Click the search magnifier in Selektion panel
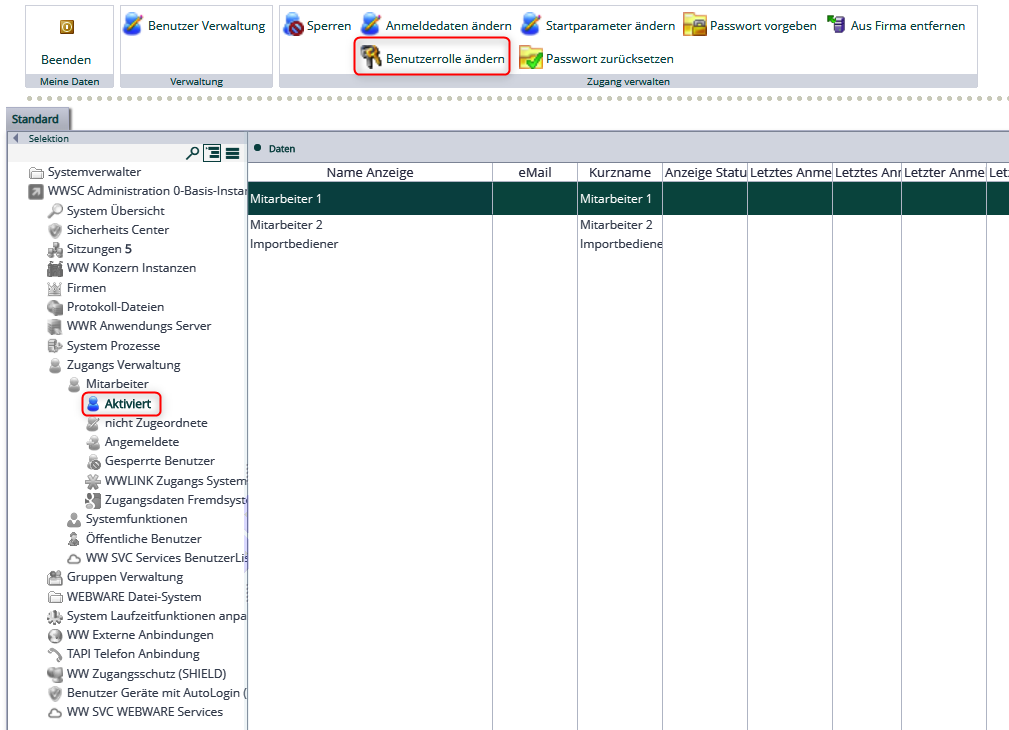 [x=193, y=153]
